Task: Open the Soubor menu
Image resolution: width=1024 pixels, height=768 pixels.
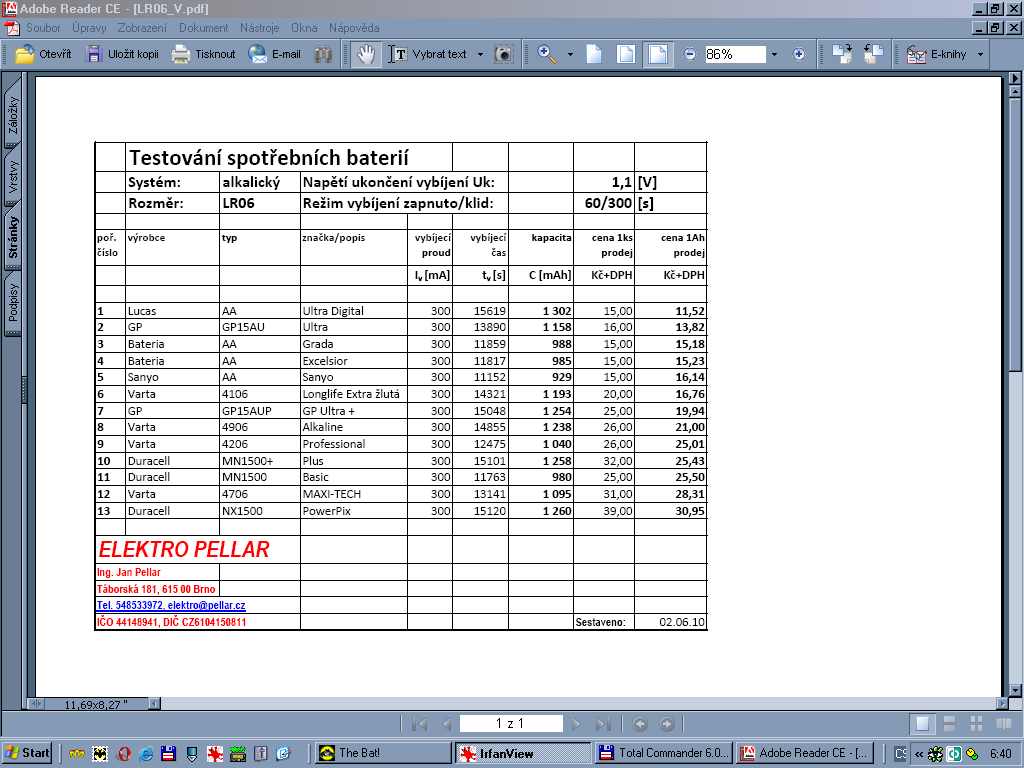Action: coord(43,28)
